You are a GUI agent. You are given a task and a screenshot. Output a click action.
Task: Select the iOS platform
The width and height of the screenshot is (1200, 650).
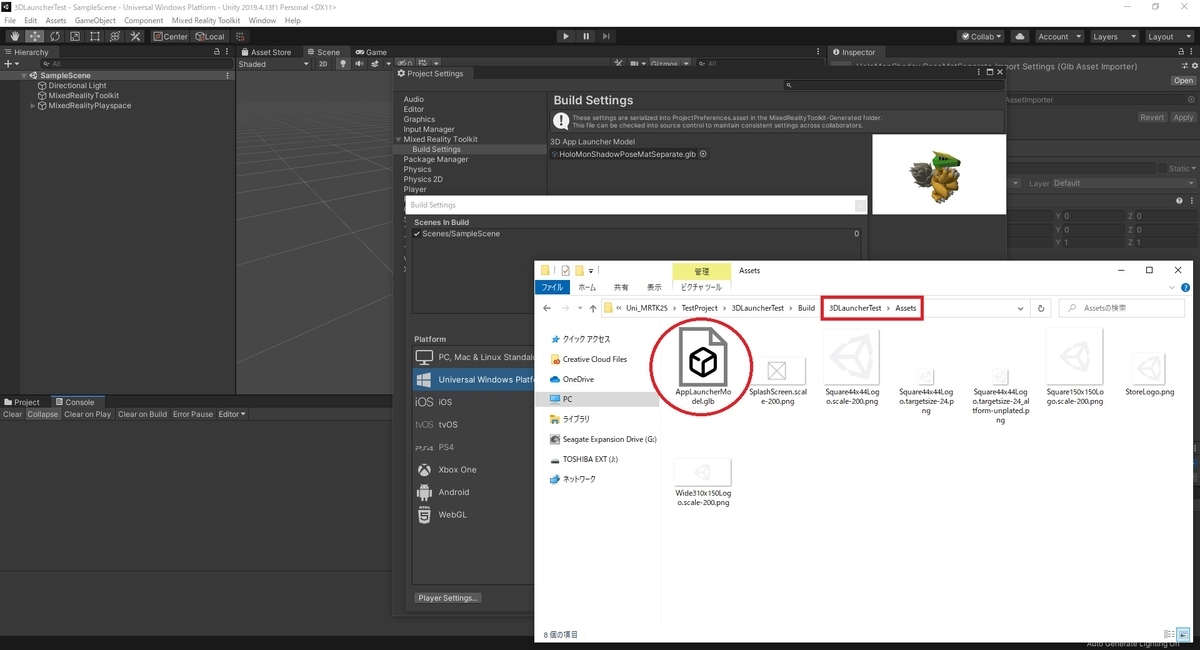point(445,402)
